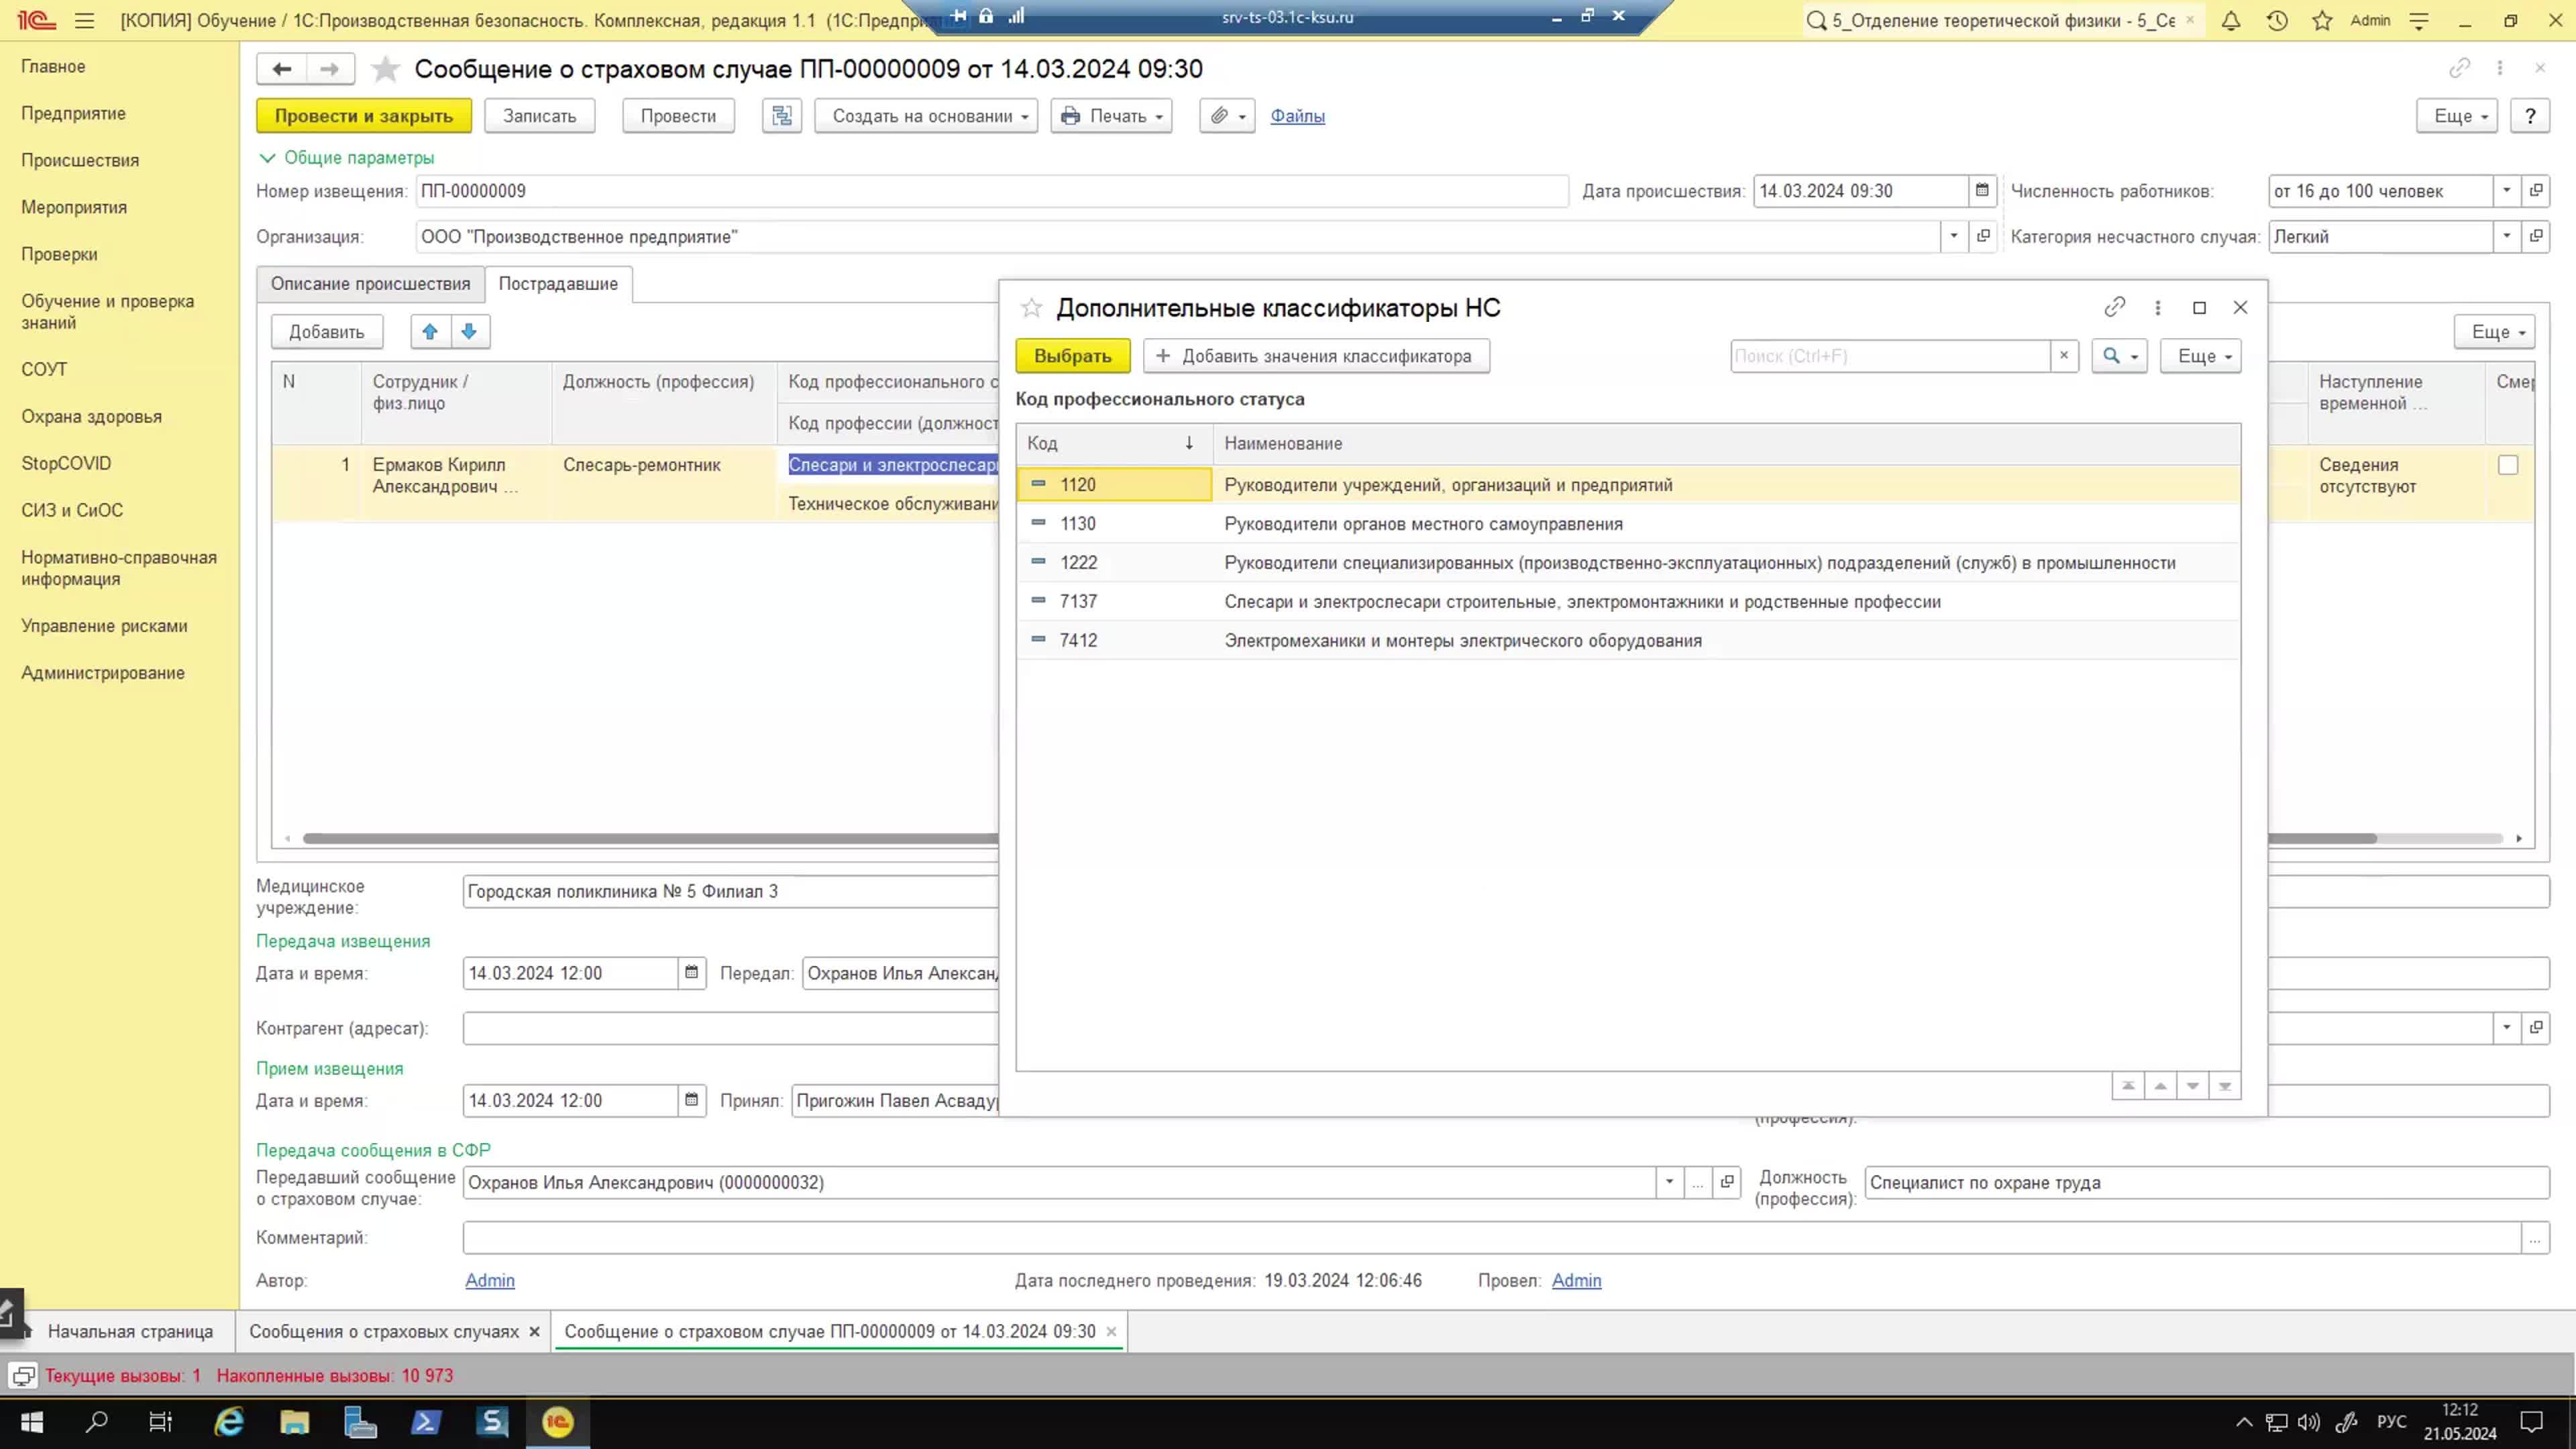Jump to first record in classifier list
Screen dimensions: 2576x1449
click(x=2128, y=1086)
